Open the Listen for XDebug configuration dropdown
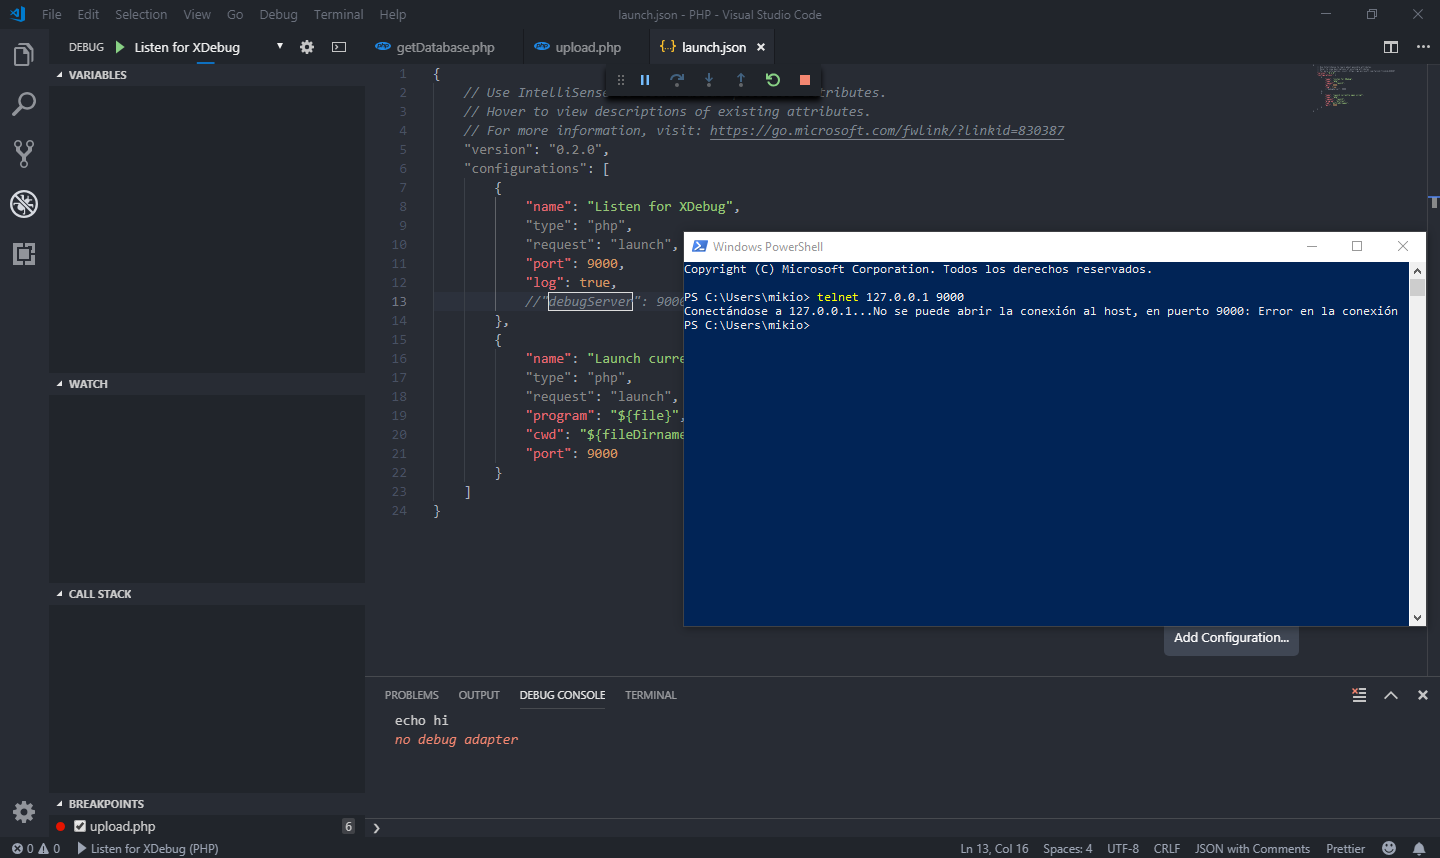Screen dimensions: 1440x858 click(x=278, y=46)
